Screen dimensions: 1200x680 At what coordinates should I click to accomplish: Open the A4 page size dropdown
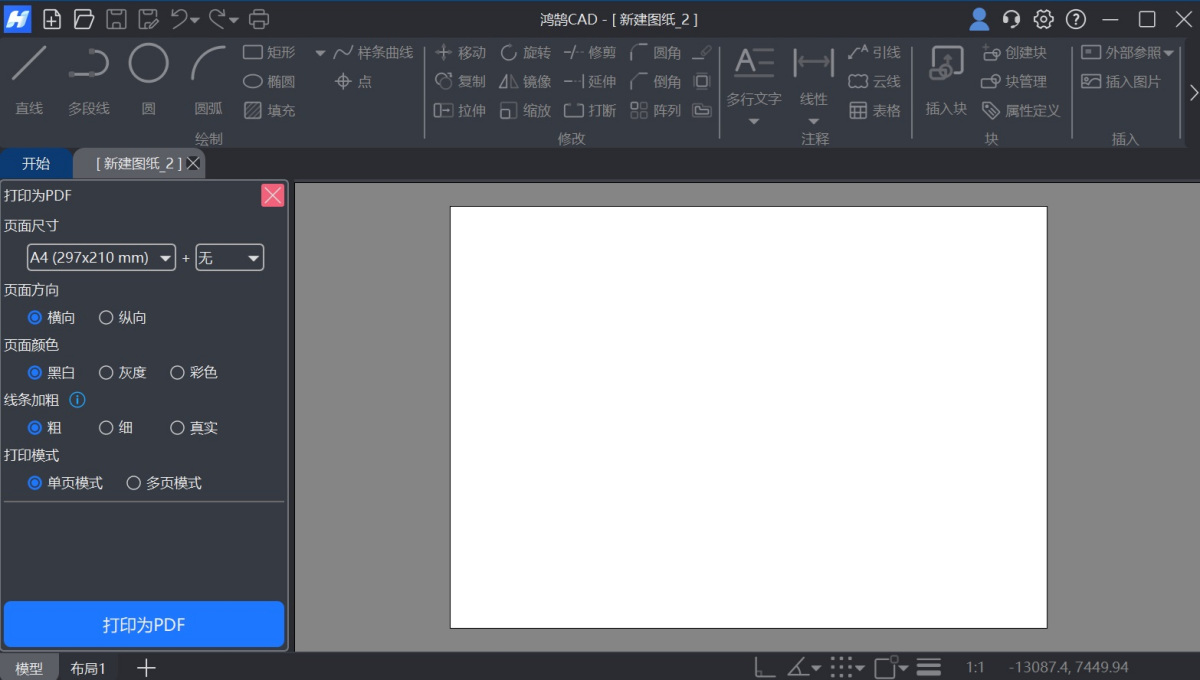tap(100, 257)
